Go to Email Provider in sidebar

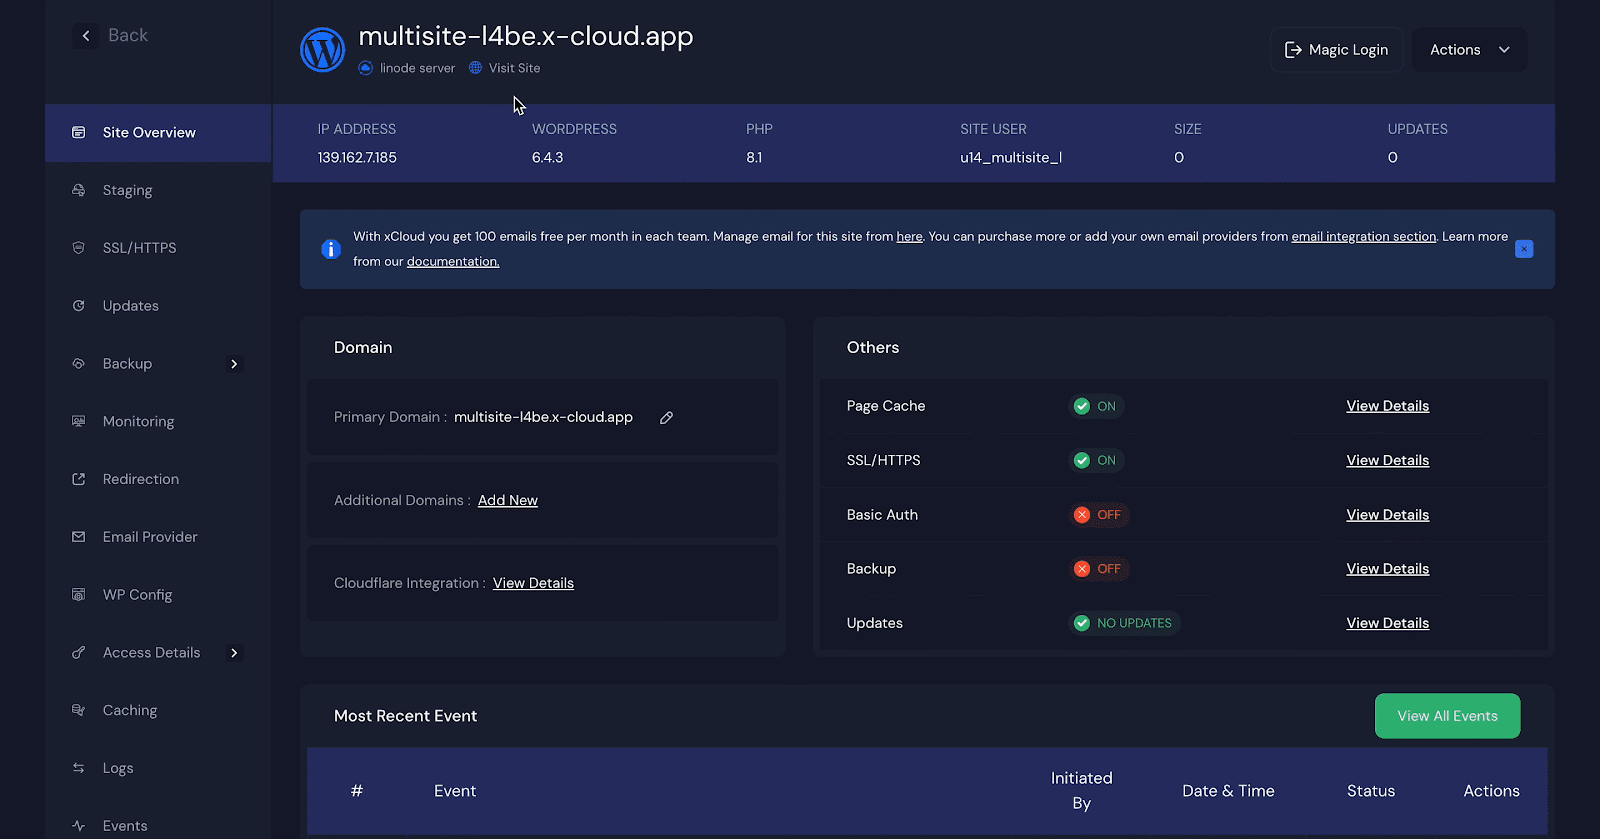(150, 537)
